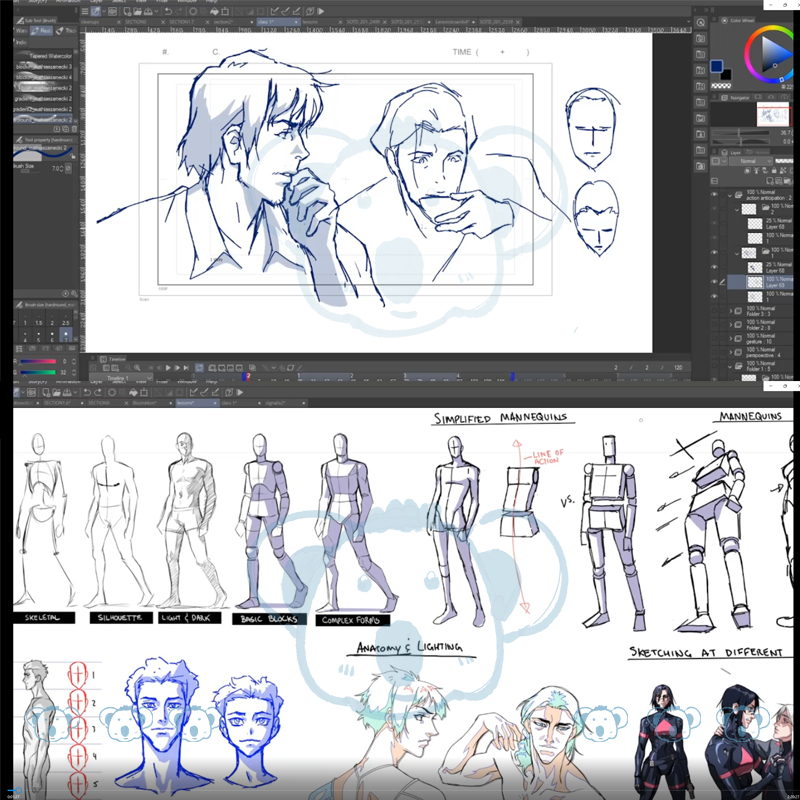Viewport: 800px width, 800px height.
Task: Expand the gesture : 10 folder
Action: click(x=731, y=338)
